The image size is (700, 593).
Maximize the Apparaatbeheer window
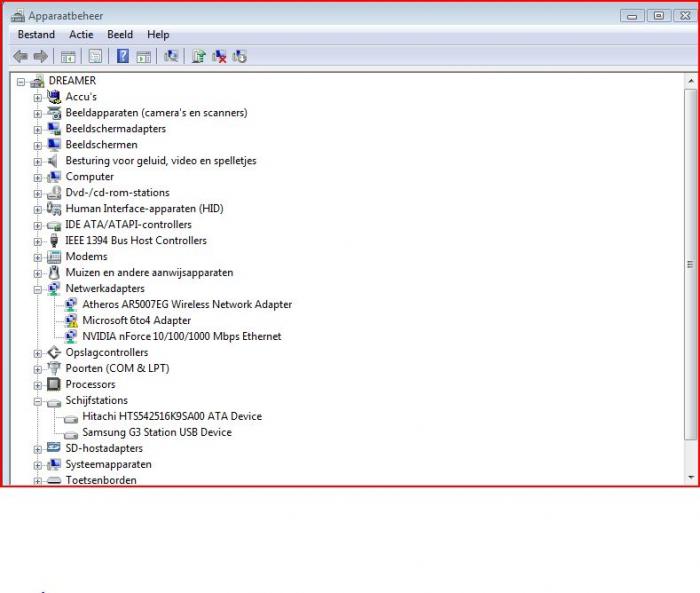[x=658, y=16]
